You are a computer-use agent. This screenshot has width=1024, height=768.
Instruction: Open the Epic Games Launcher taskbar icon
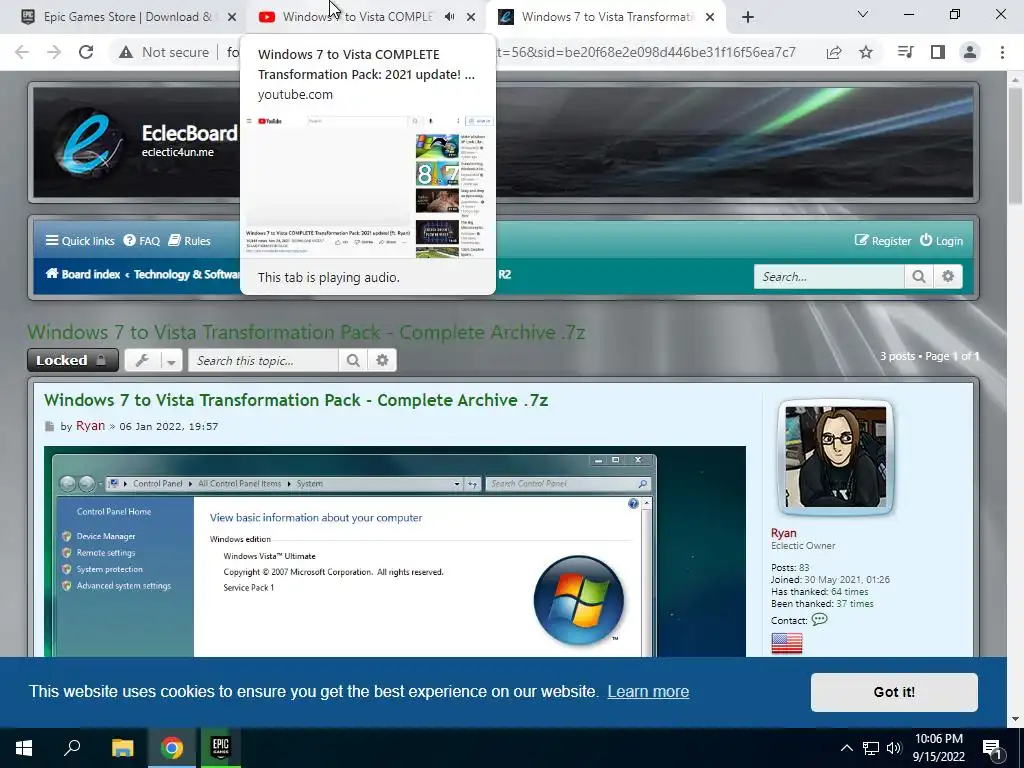[x=220, y=748]
